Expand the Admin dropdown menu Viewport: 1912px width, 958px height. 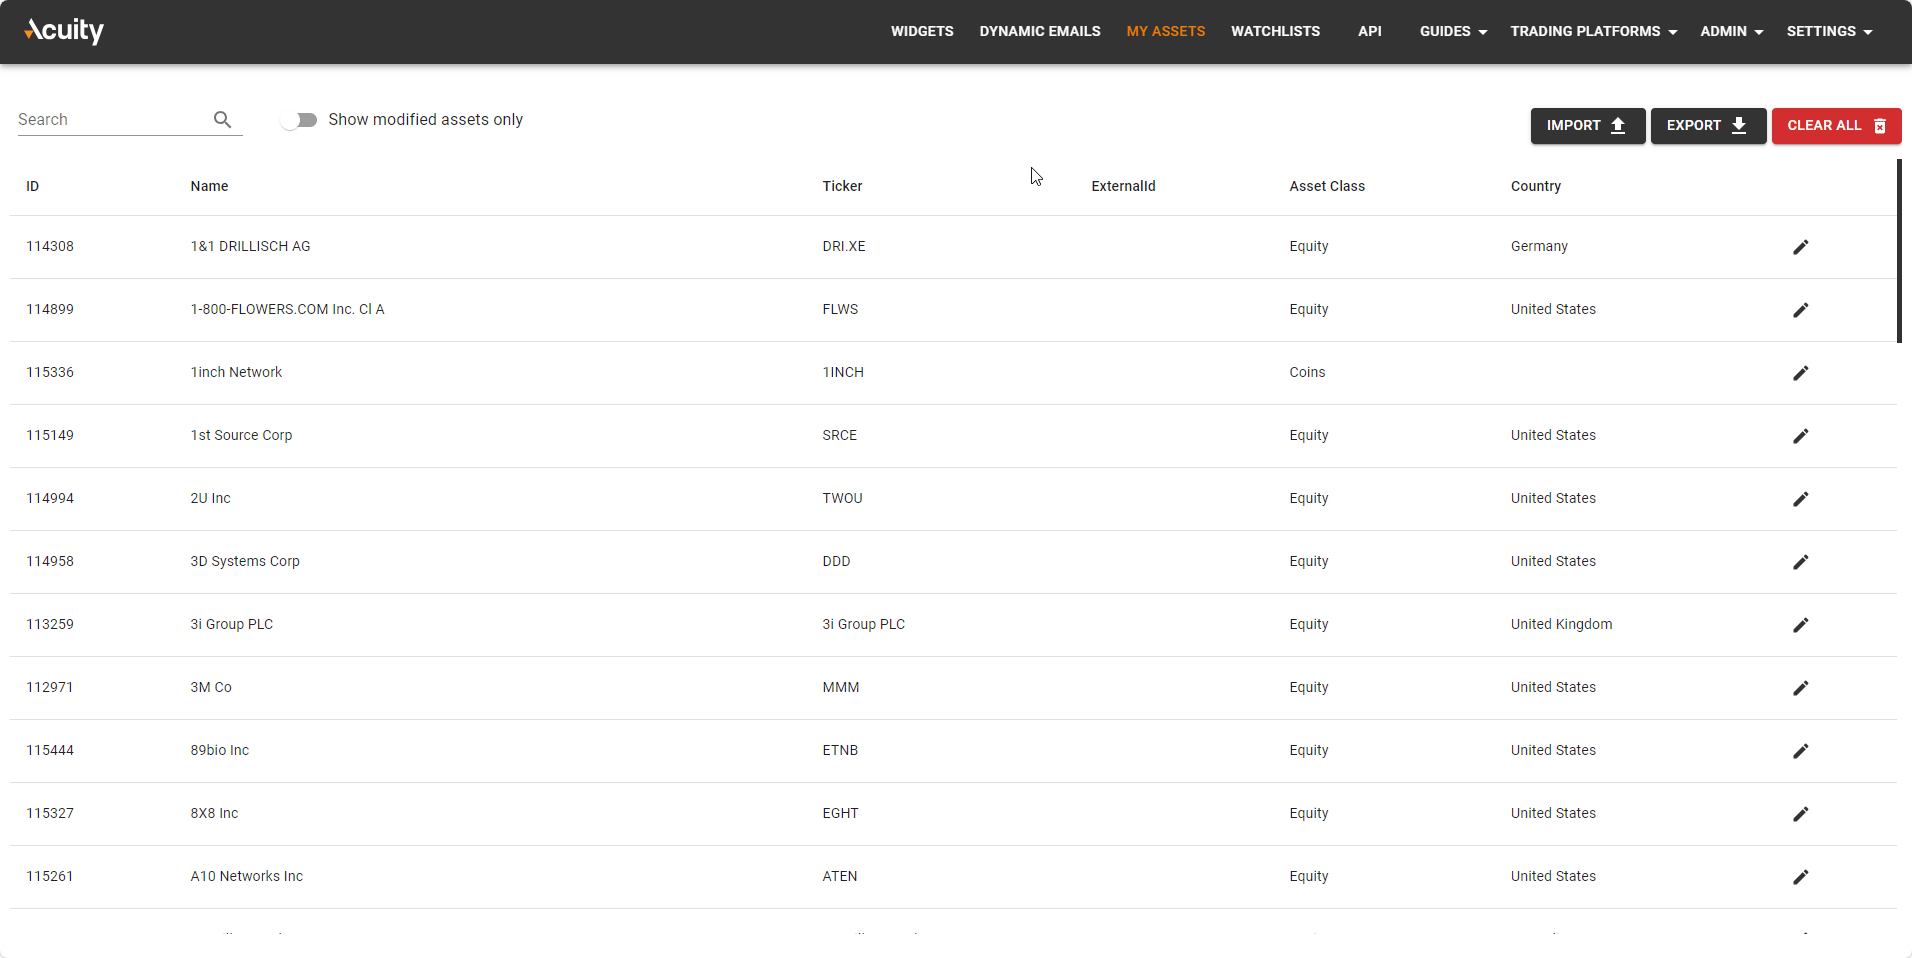(1731, 31)
